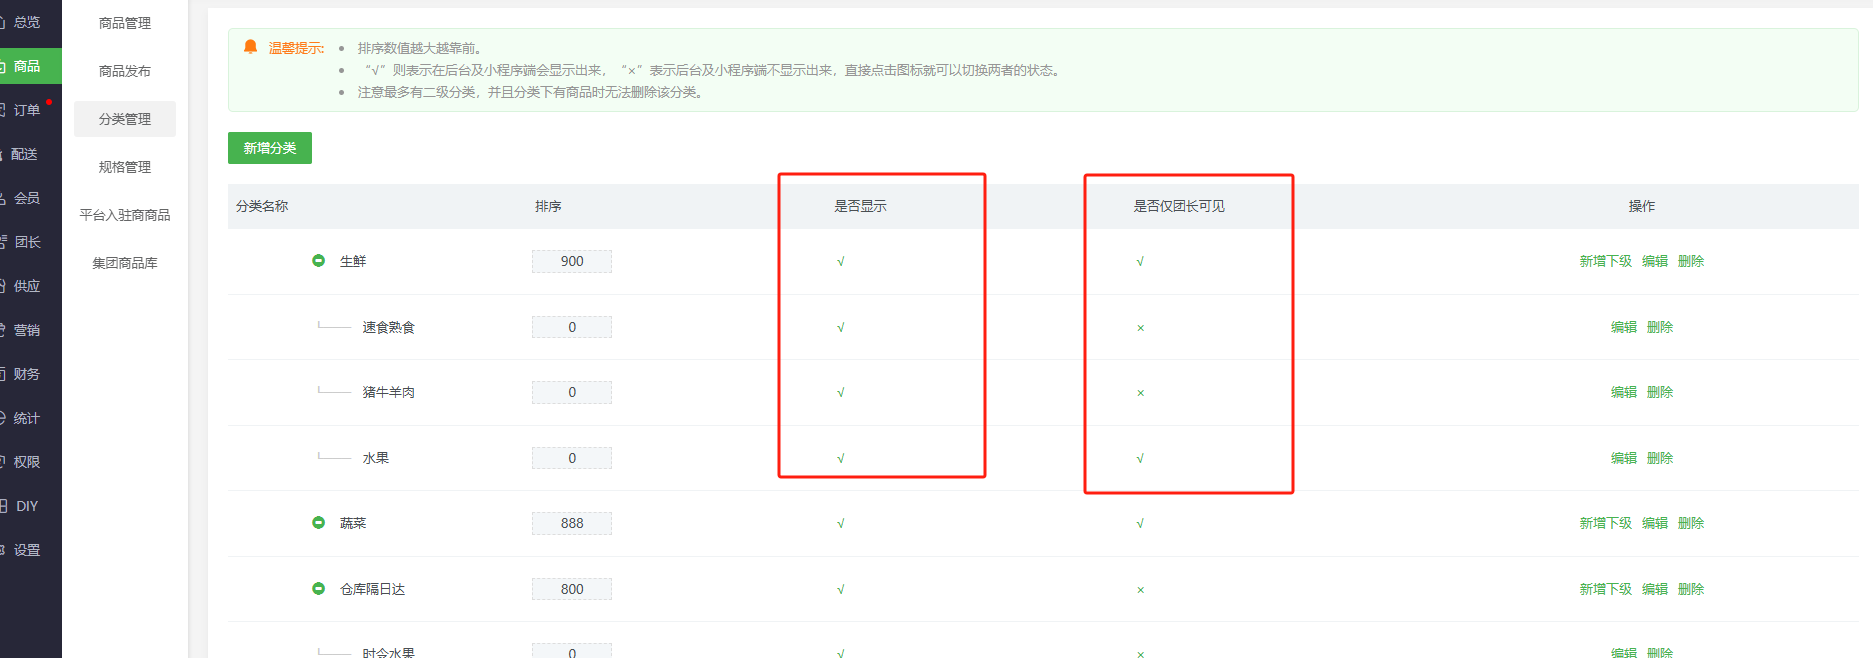The height and width of the screenshot is (658, 1873).
Task: Click the sort order field for 生鲜
Action: 571,261
